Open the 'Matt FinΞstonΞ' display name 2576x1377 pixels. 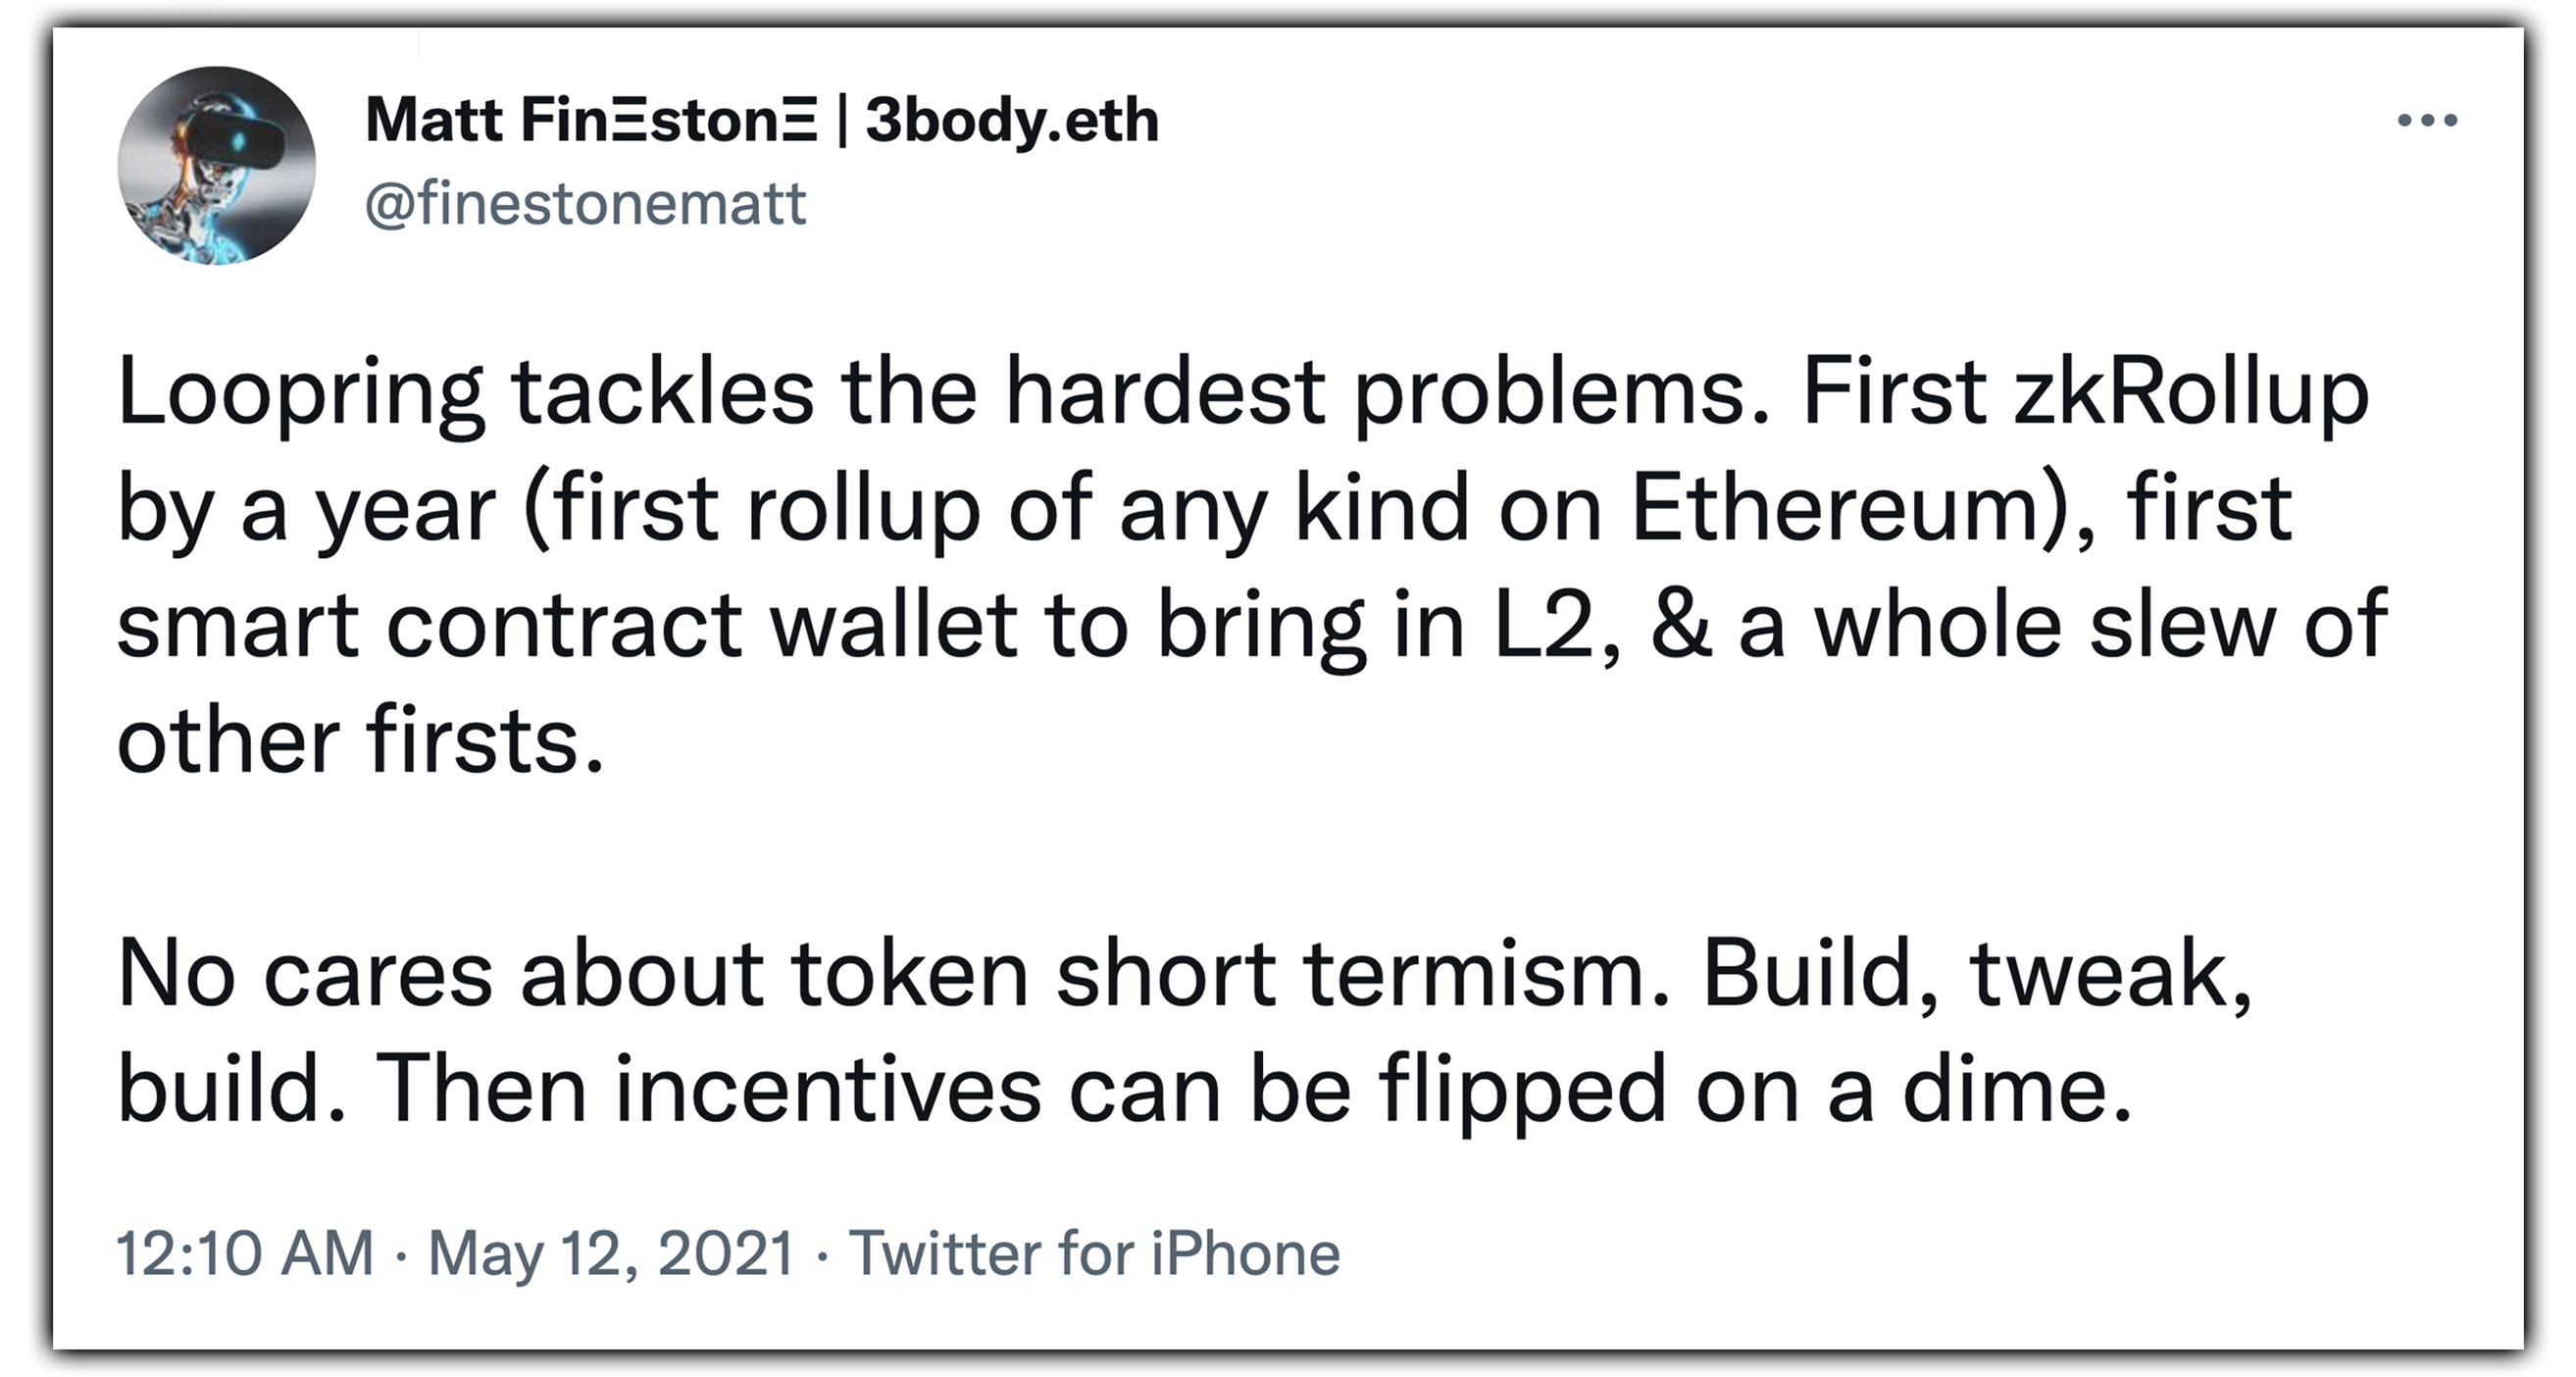click(x=591, y=121)
